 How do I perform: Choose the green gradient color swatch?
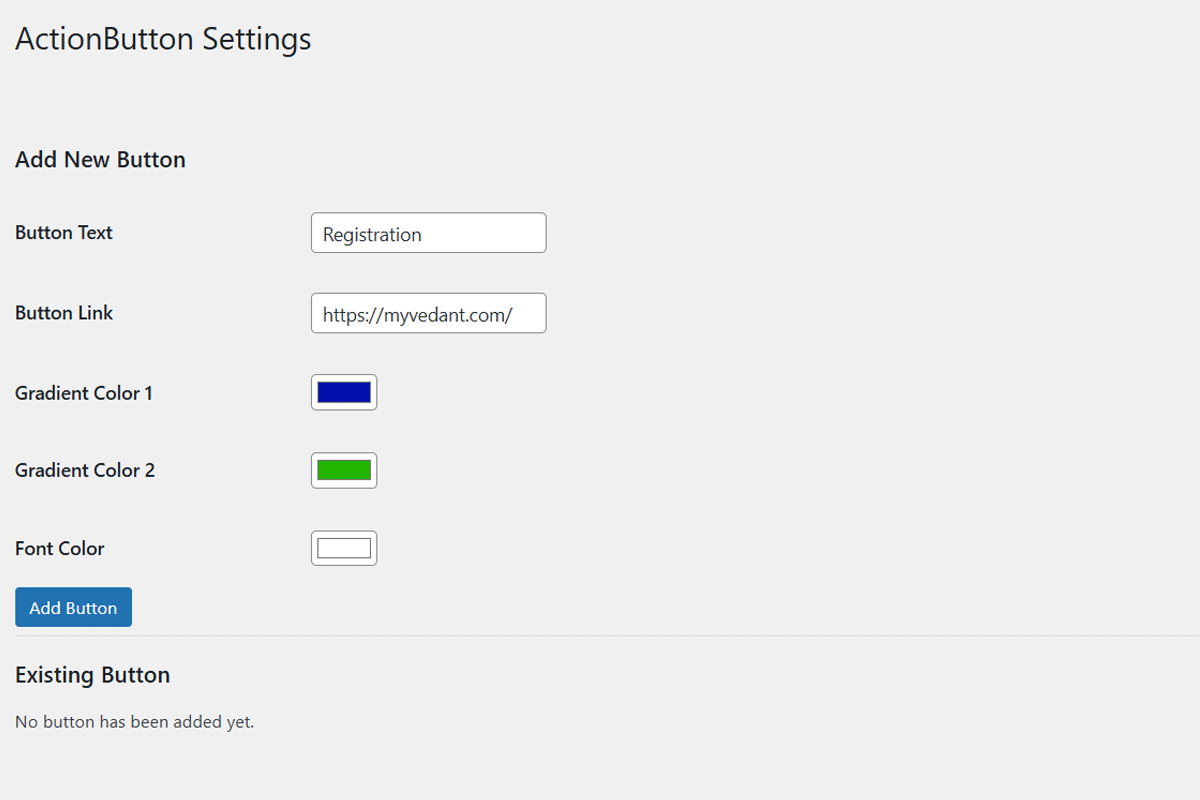(x=344, y=470)
